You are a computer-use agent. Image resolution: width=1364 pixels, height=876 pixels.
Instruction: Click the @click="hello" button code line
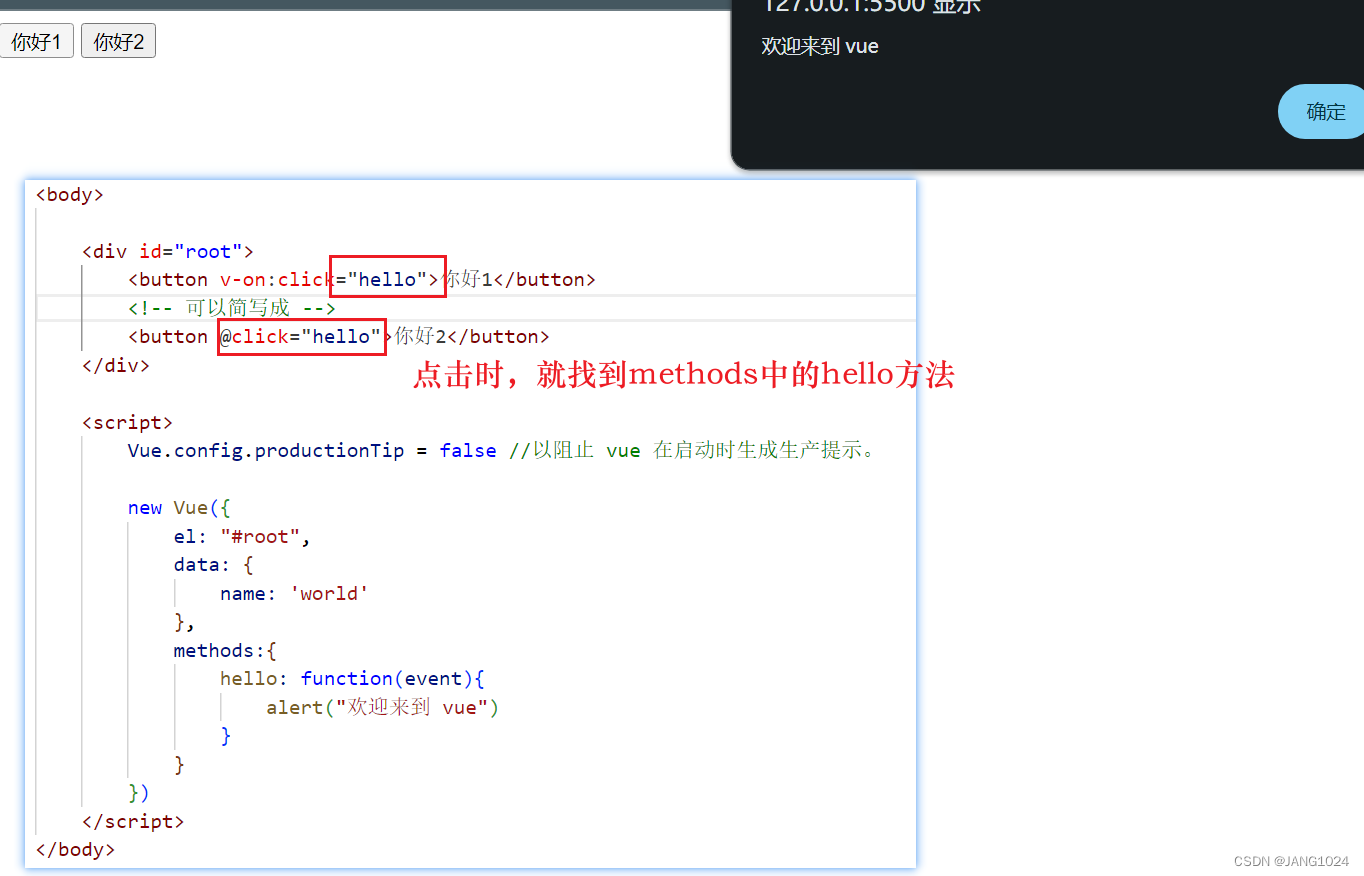(x=339, y=336)
